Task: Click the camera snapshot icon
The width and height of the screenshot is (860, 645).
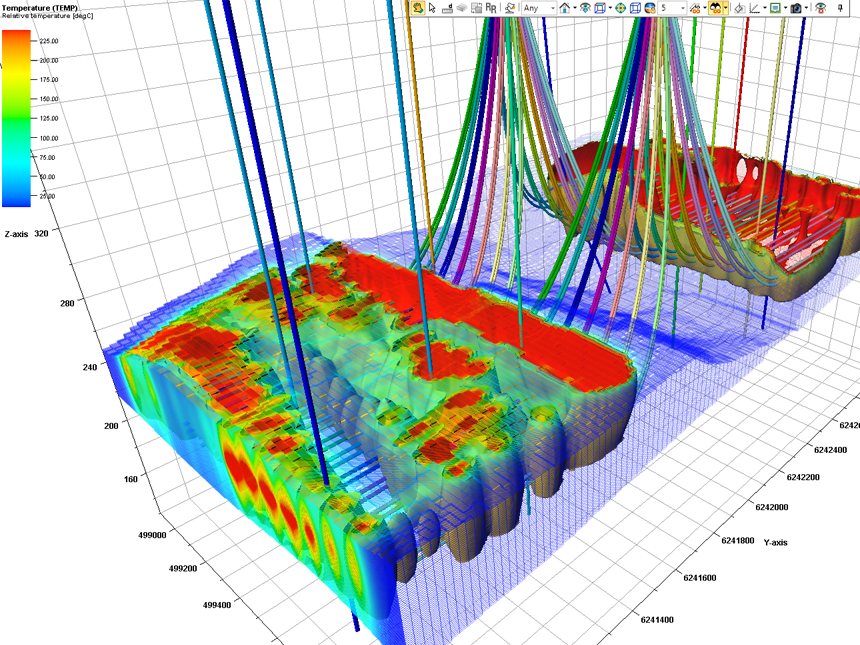Action: pos(796,8)
